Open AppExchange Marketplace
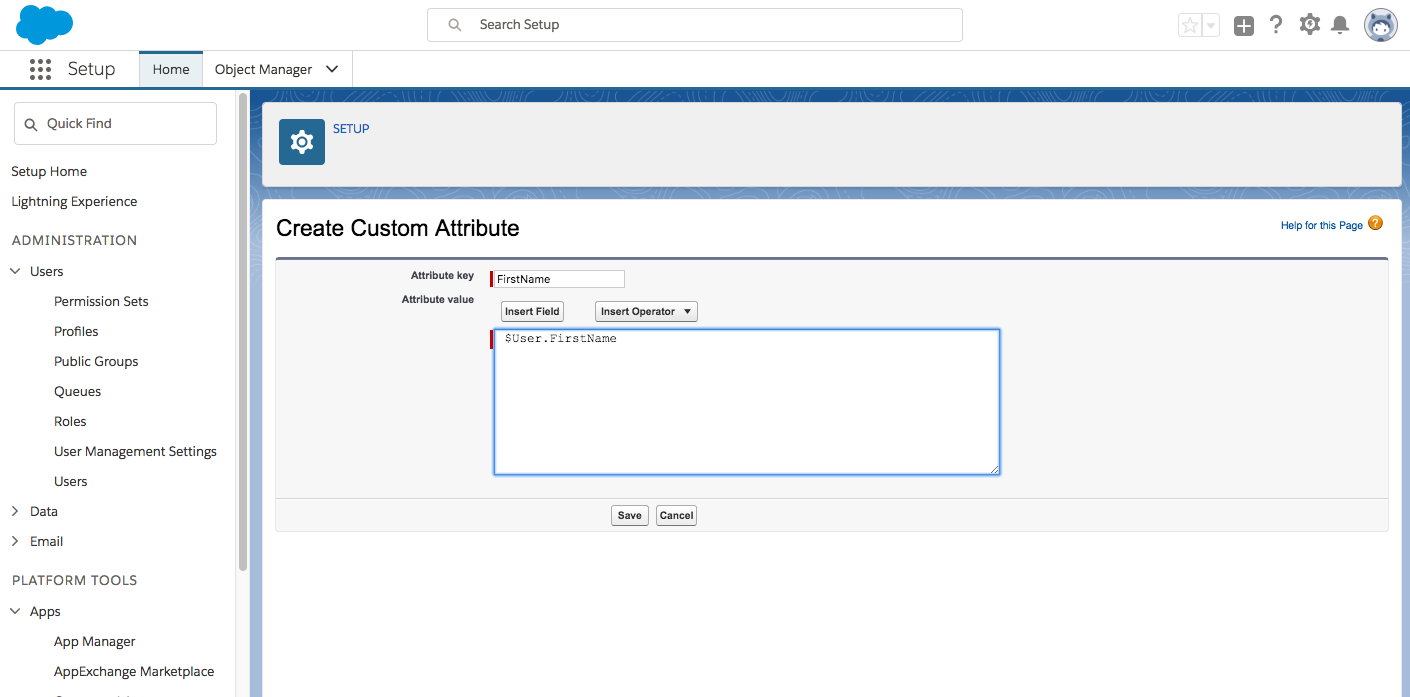The width and height of the screenshot is (1410, 697). pos(134,671)
